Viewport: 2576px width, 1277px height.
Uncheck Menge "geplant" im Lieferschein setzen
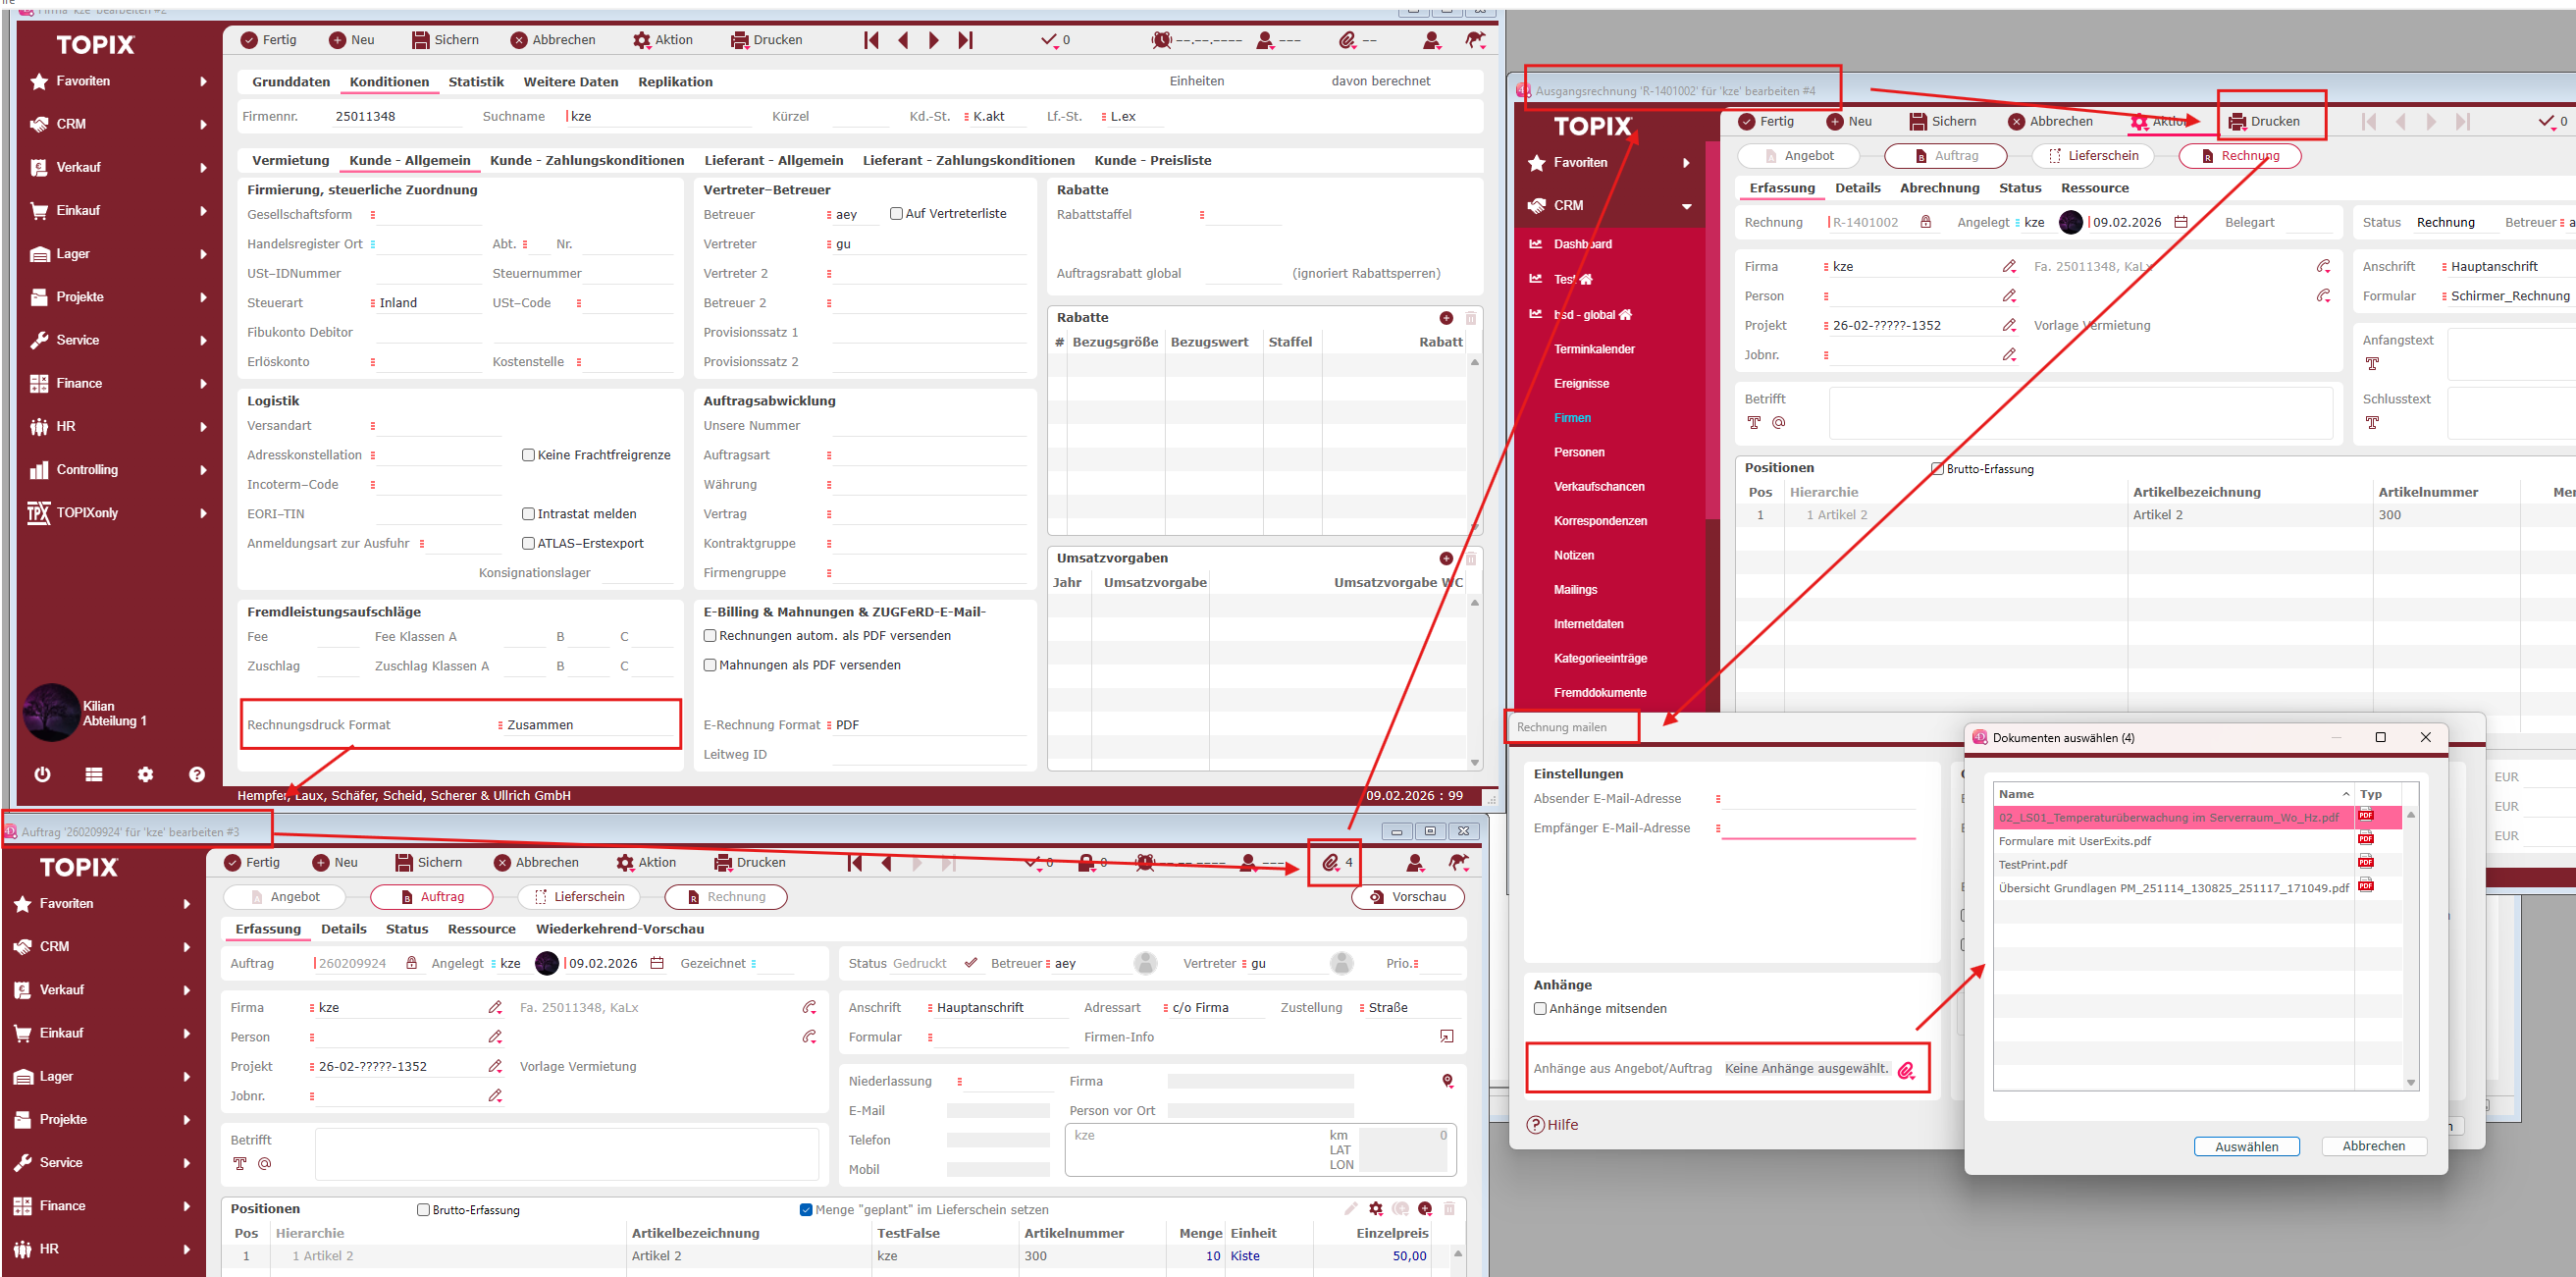point(806,1210)
